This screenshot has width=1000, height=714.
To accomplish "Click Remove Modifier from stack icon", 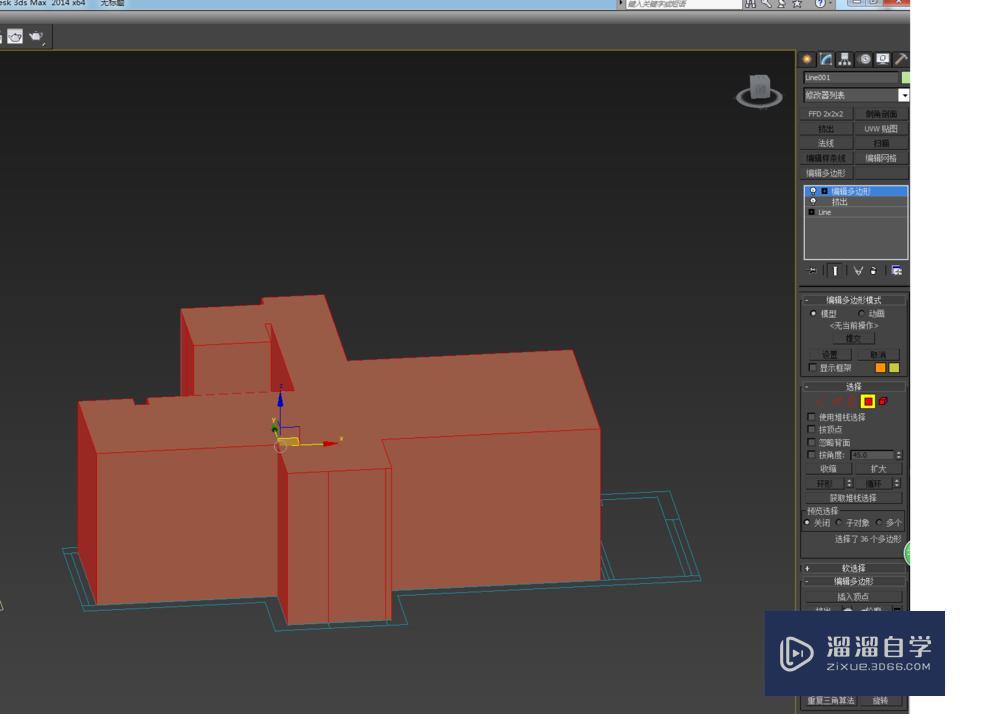I will (874, 271).
